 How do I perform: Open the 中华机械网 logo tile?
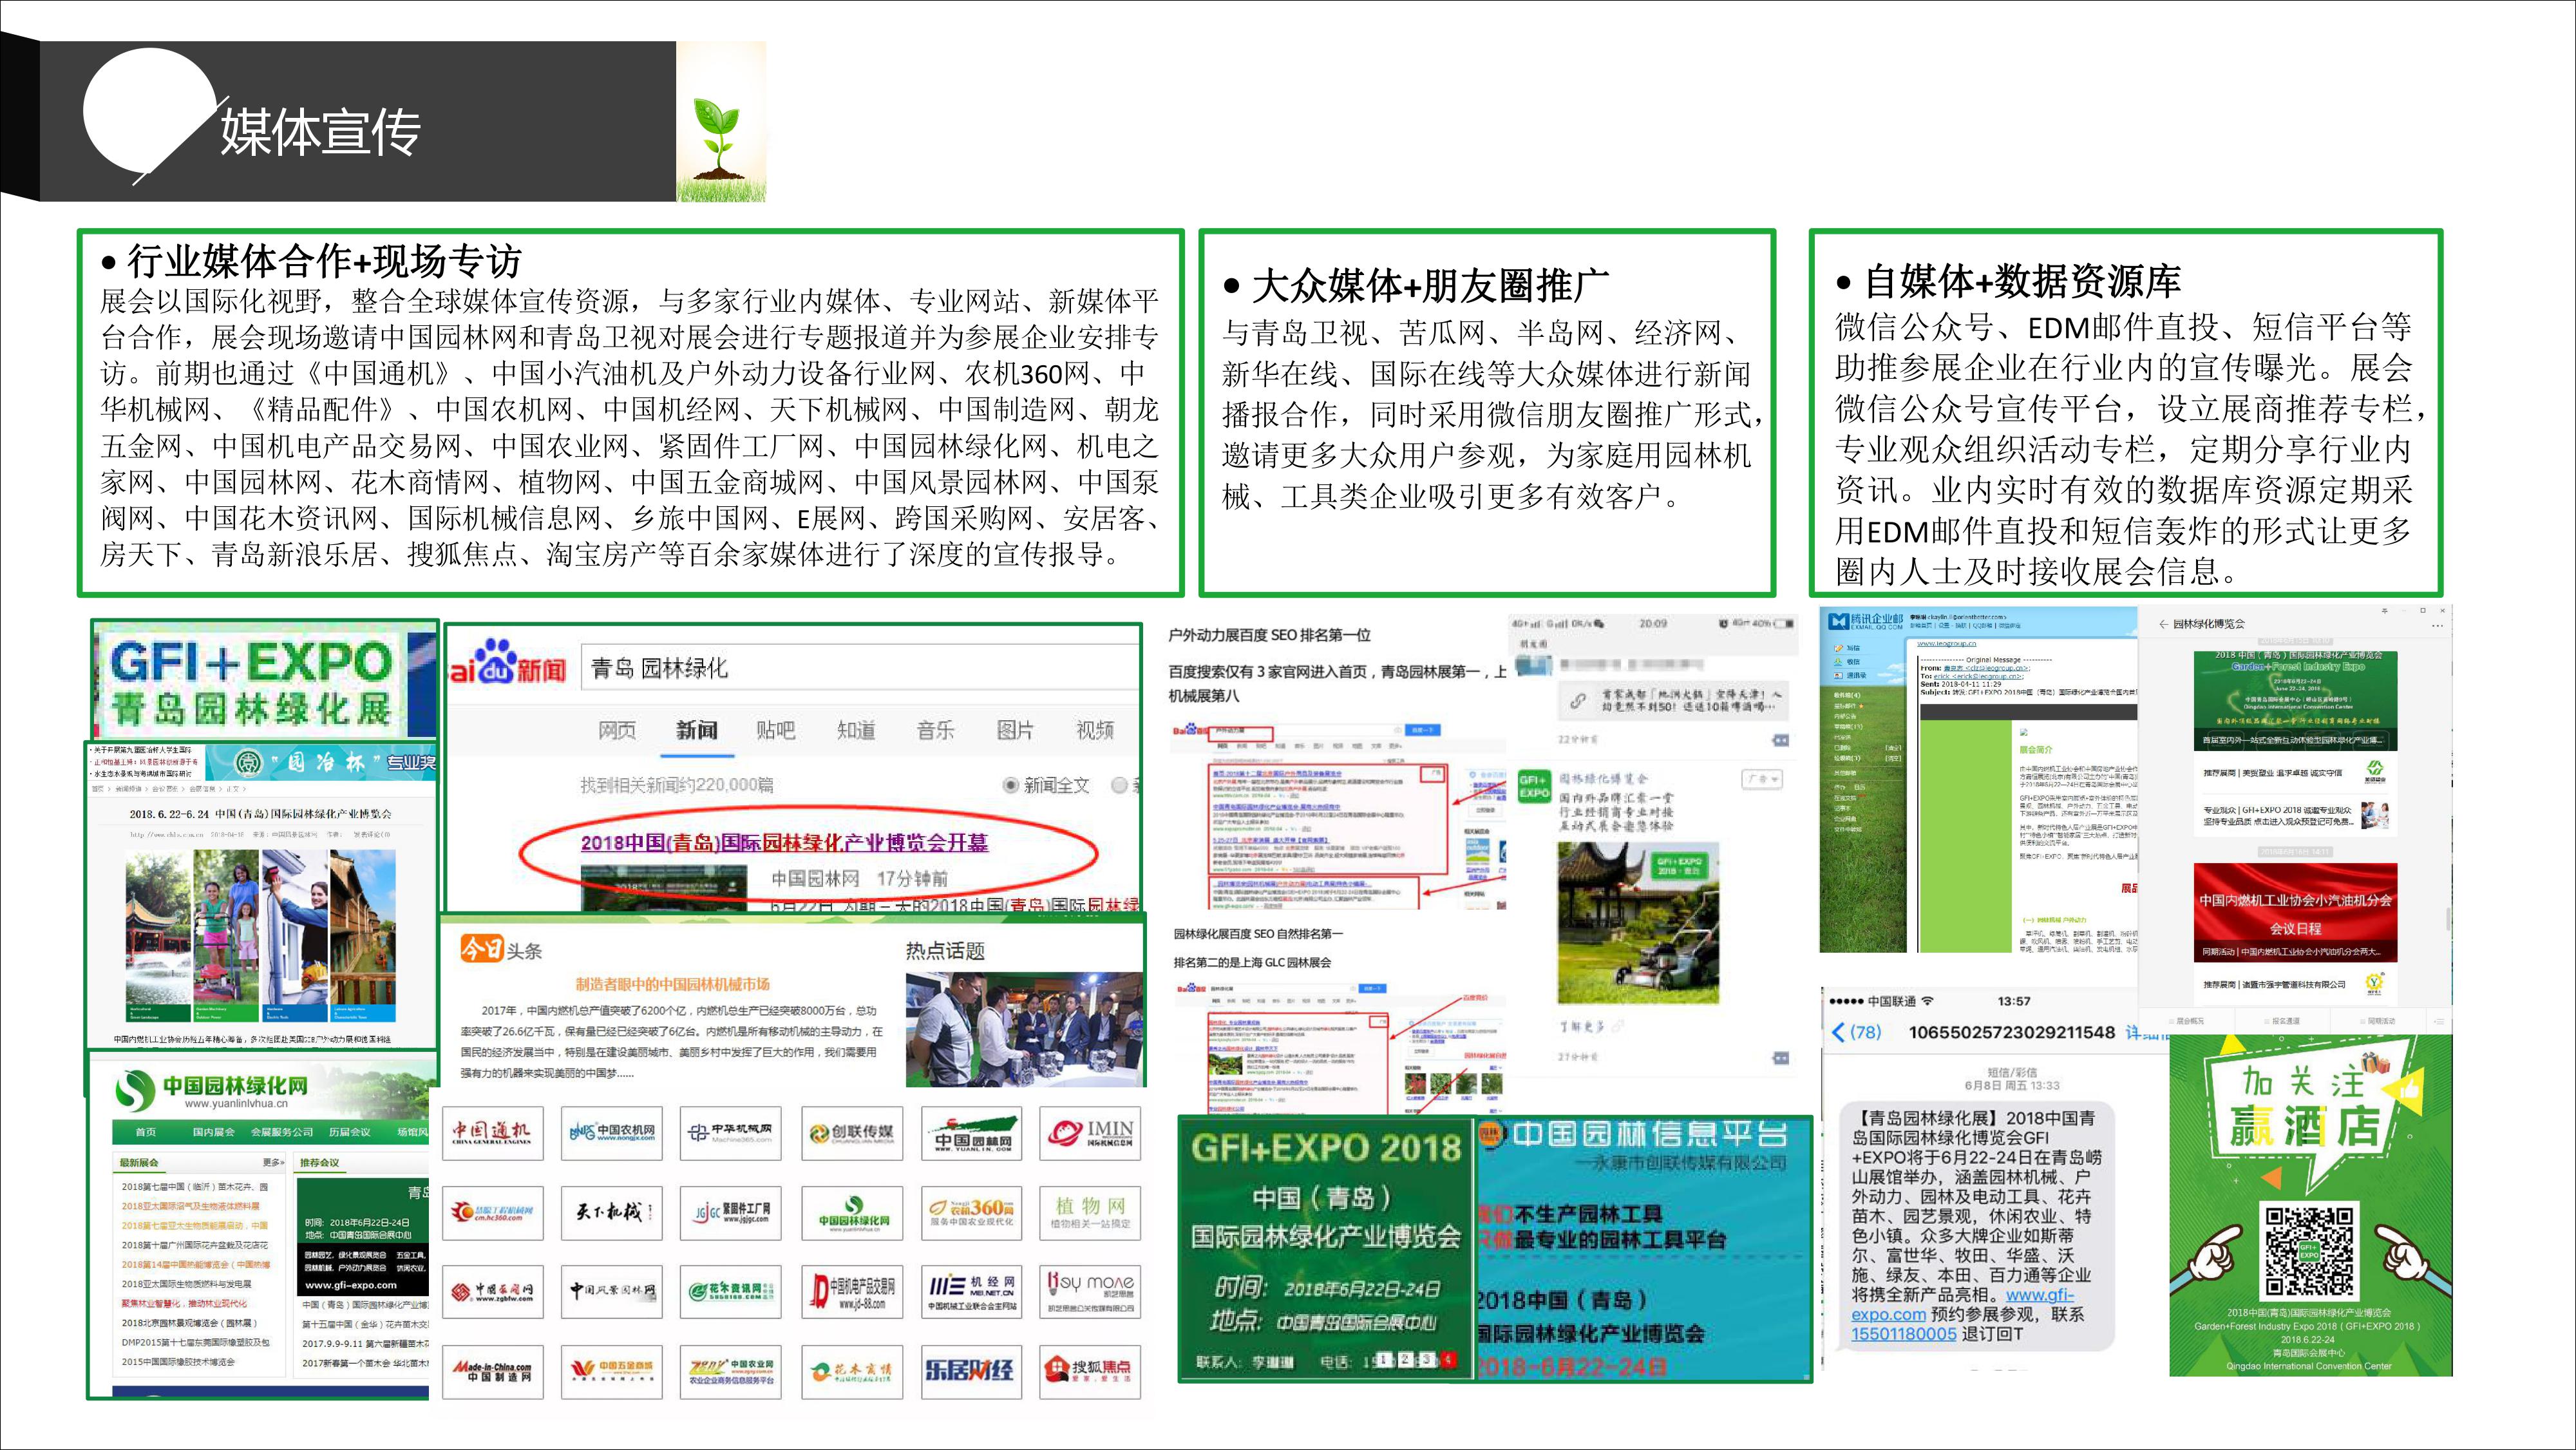(730, 1133)
